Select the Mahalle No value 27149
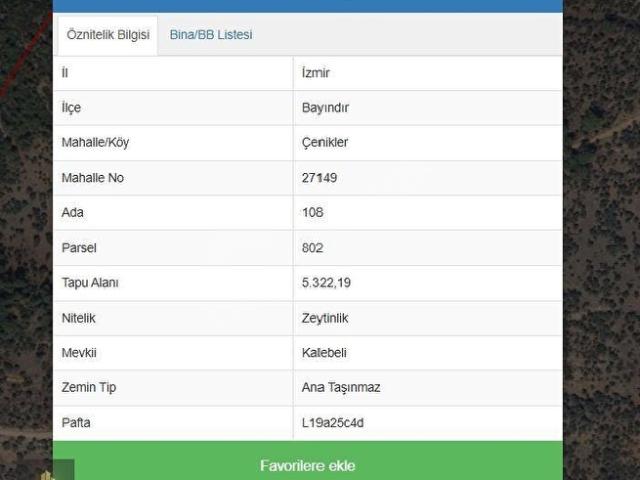Image resolution: width=640 pixels, height=480 pixels. tap(319, 178)
